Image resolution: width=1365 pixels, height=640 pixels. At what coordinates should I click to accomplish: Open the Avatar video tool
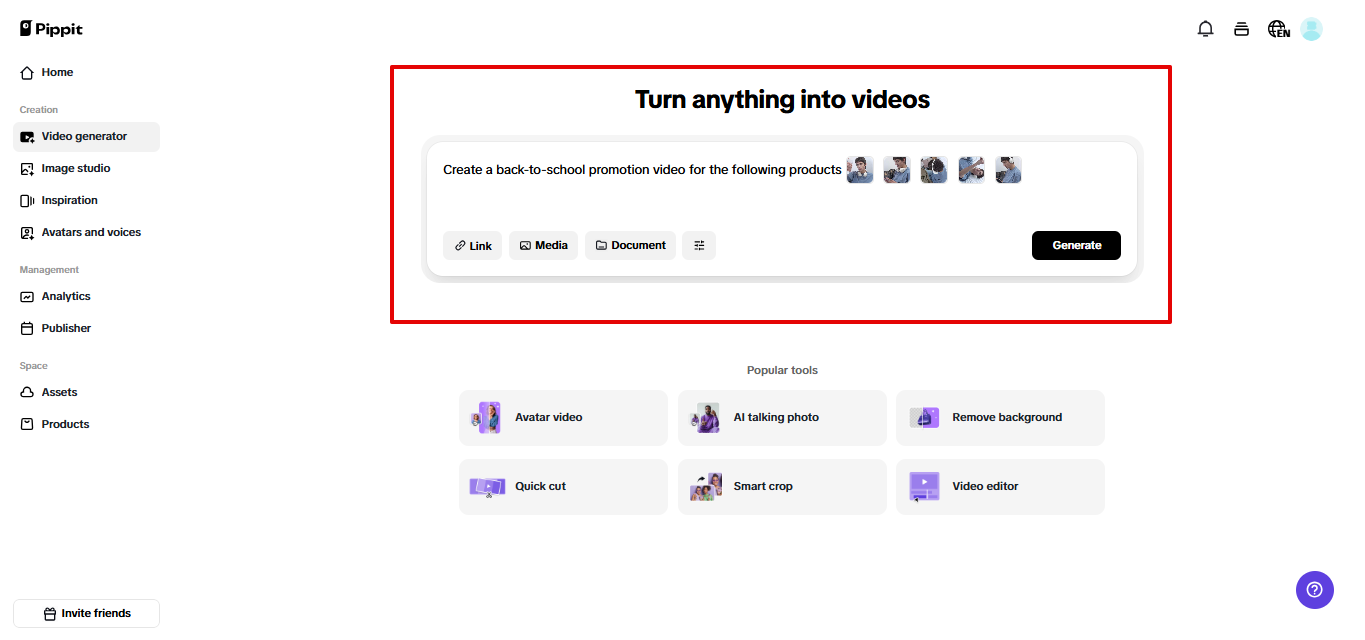pyautogui.click(x=563, y=418)
